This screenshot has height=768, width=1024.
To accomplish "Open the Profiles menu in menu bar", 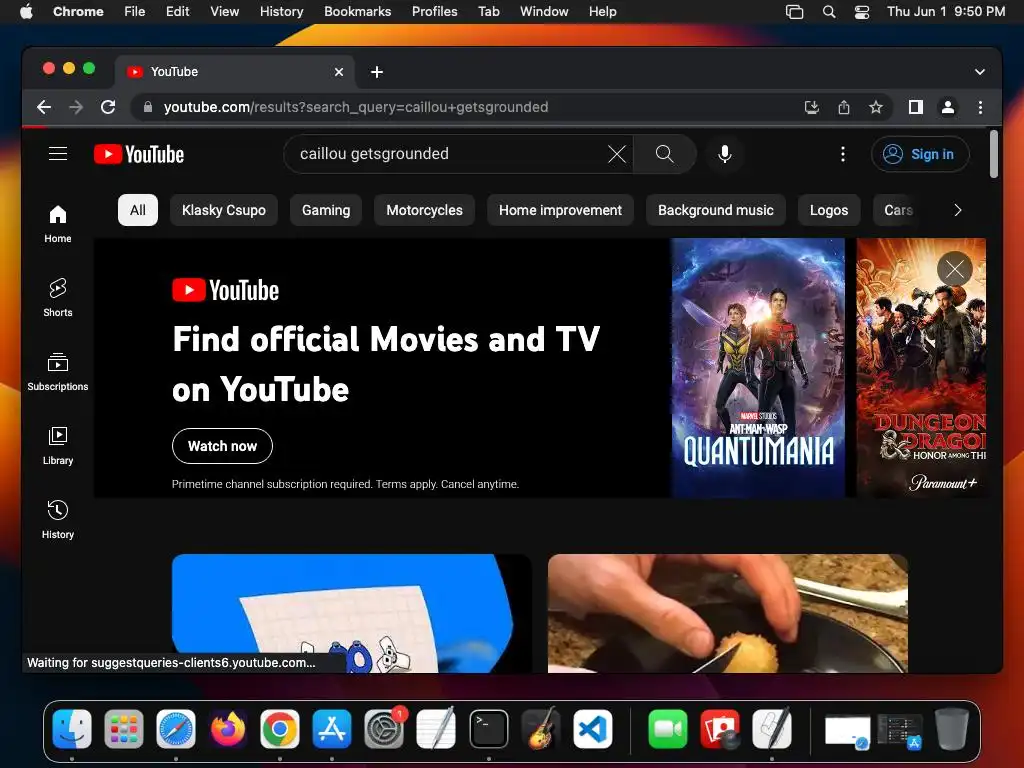I will pyautogui.click(x=434, y=11).
